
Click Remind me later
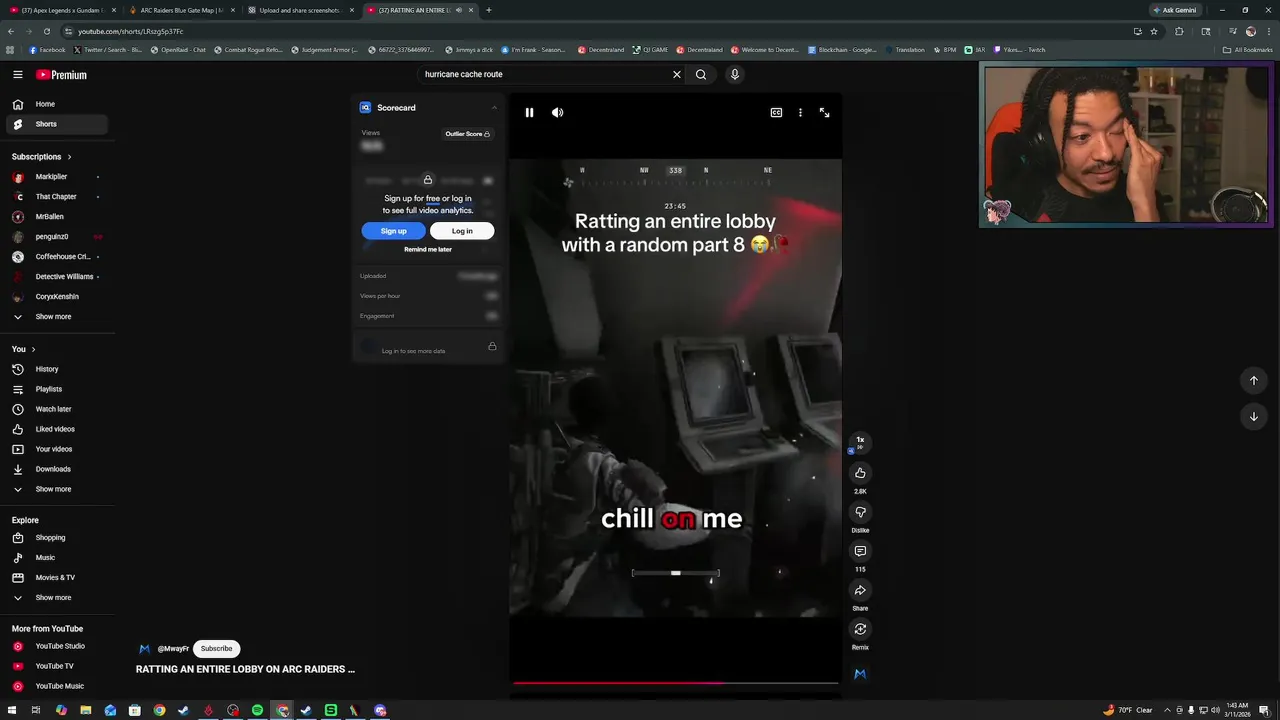pos(428,249)
